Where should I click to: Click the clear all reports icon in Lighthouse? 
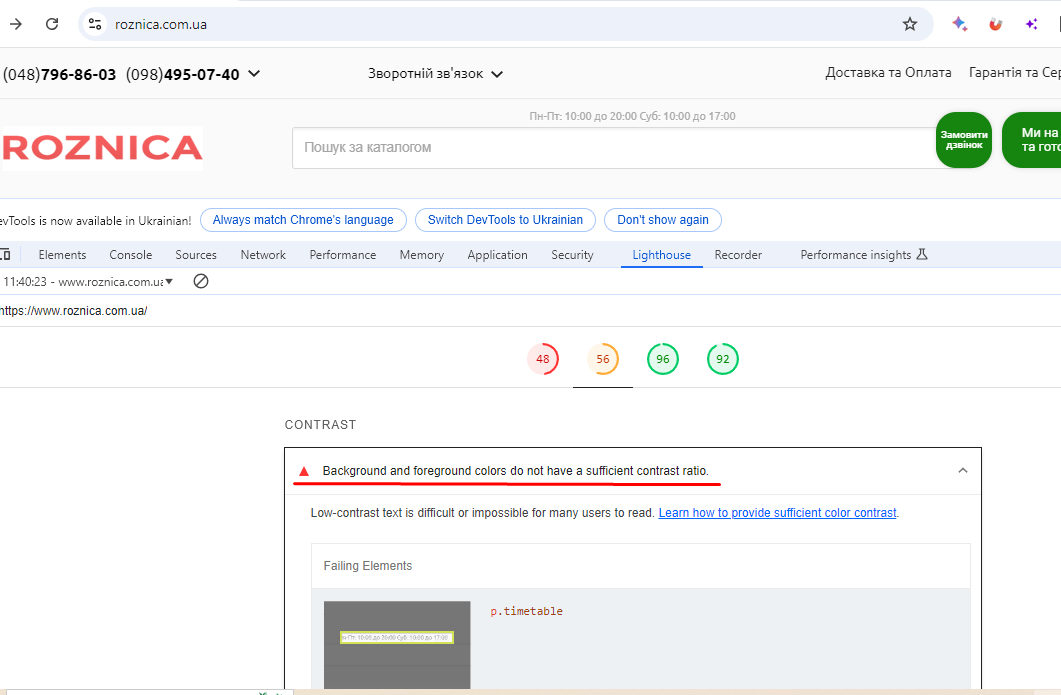pos(200,282)
